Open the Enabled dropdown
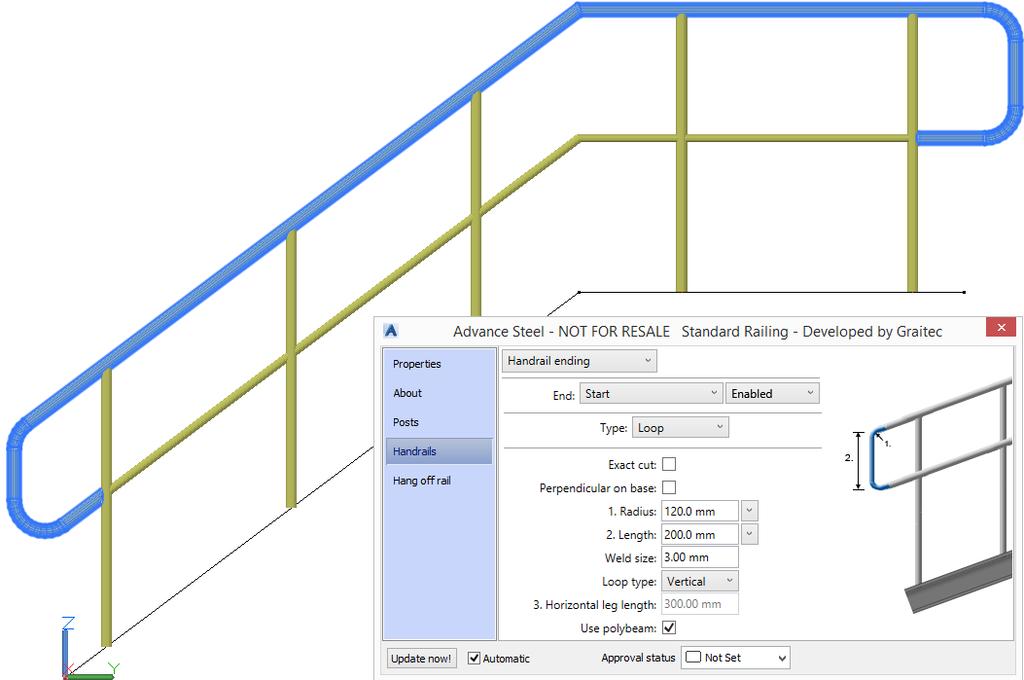1024x680 pixels. coord(772,394)
